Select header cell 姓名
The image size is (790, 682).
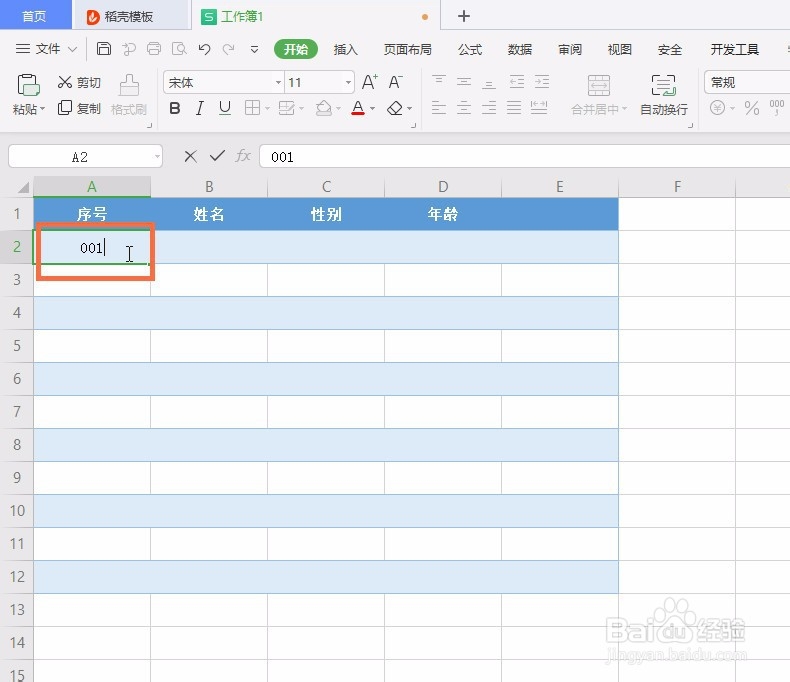click(209, 214)
